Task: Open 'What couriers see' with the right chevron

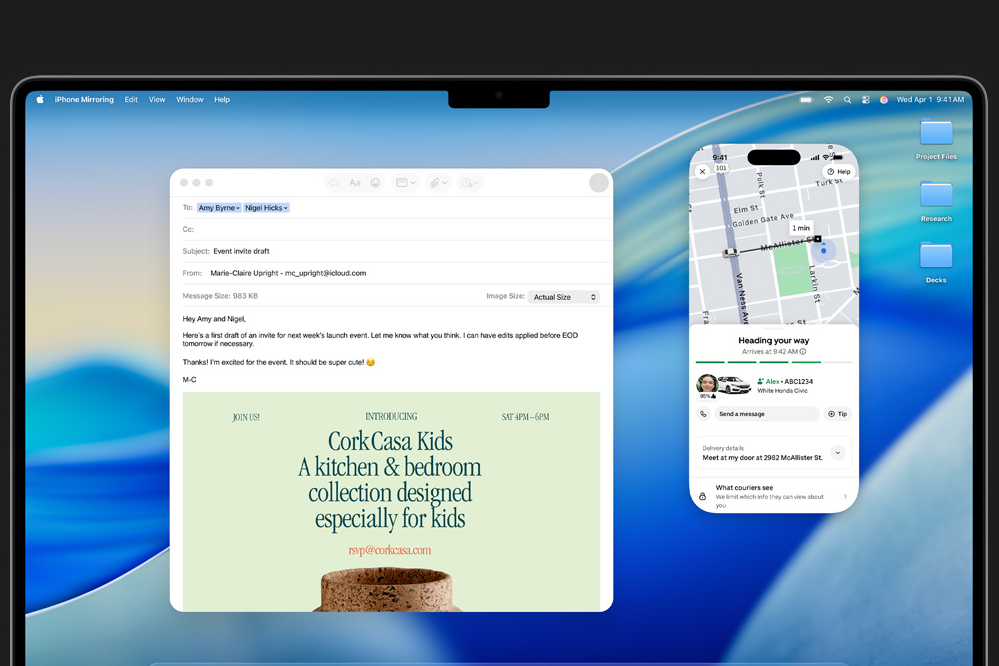Action: (x=845, y=496)
